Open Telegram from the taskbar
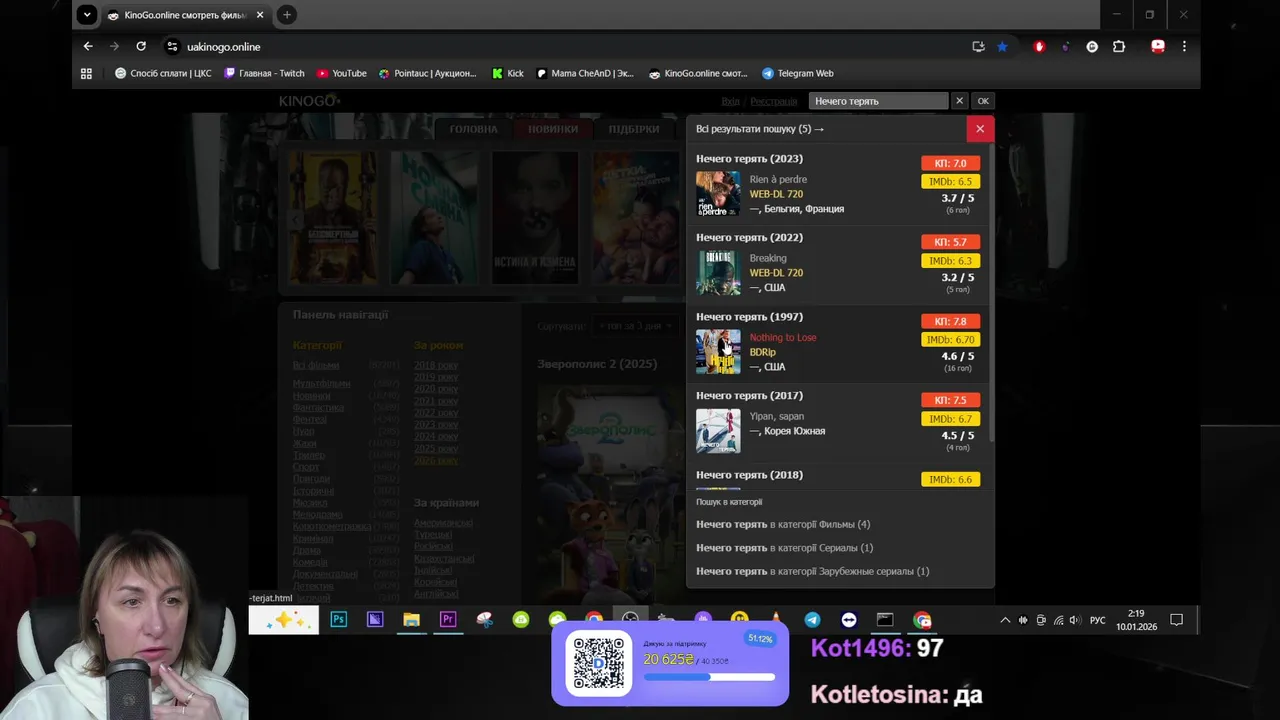This screenshot has width=1280, height=720. click(x=812, y=620)
